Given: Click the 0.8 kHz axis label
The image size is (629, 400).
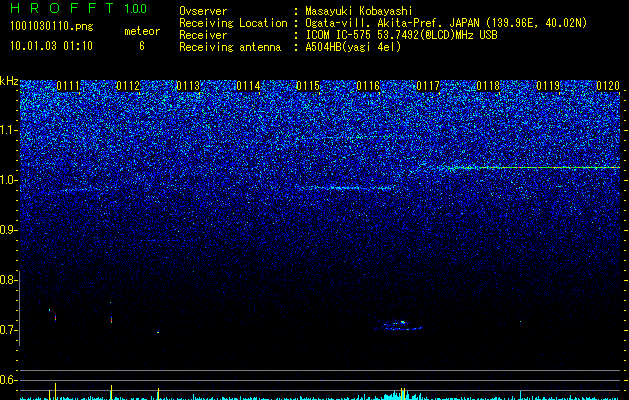Looking at the screenshot, I should 8,280.
